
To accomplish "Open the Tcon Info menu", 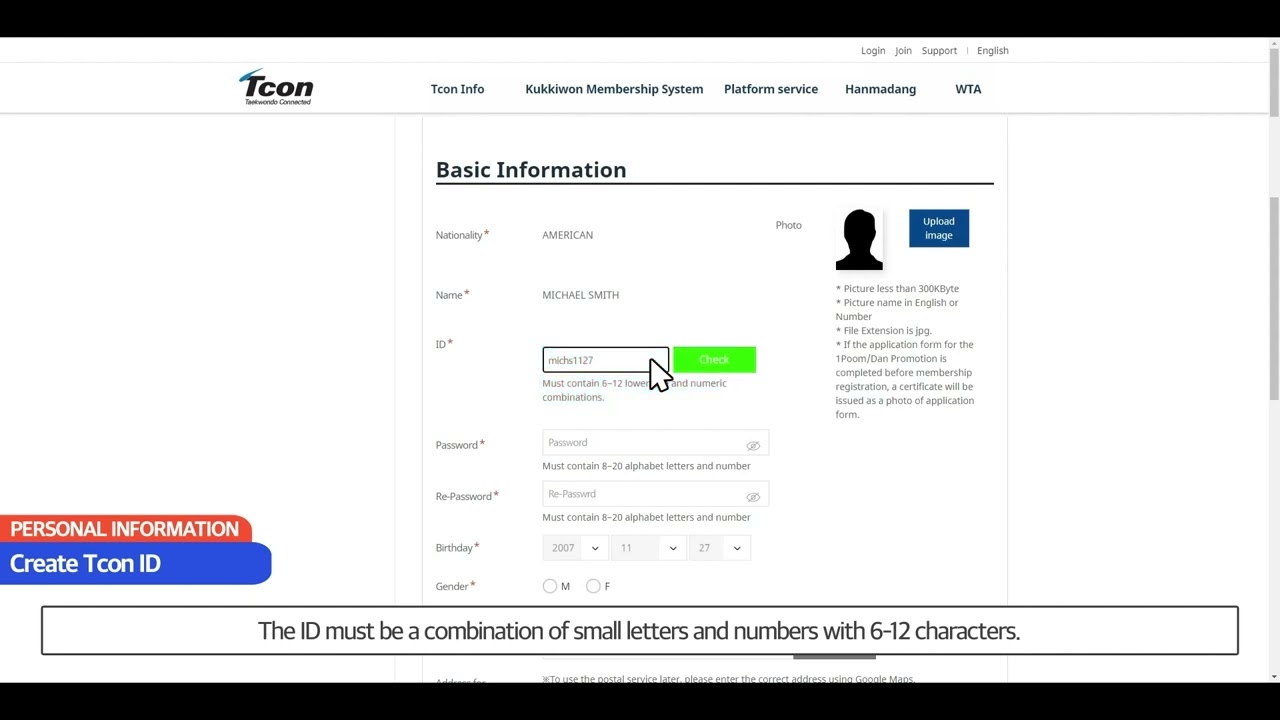I will click(x=457, y=89).
